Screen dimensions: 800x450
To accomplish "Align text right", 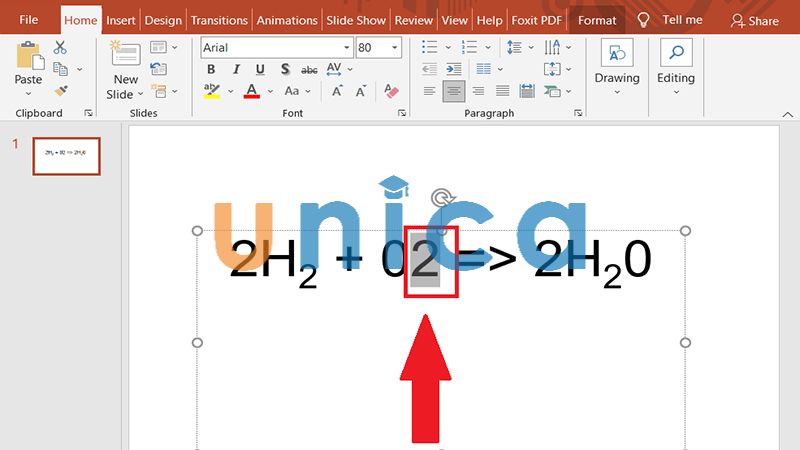I will point(478,91).
